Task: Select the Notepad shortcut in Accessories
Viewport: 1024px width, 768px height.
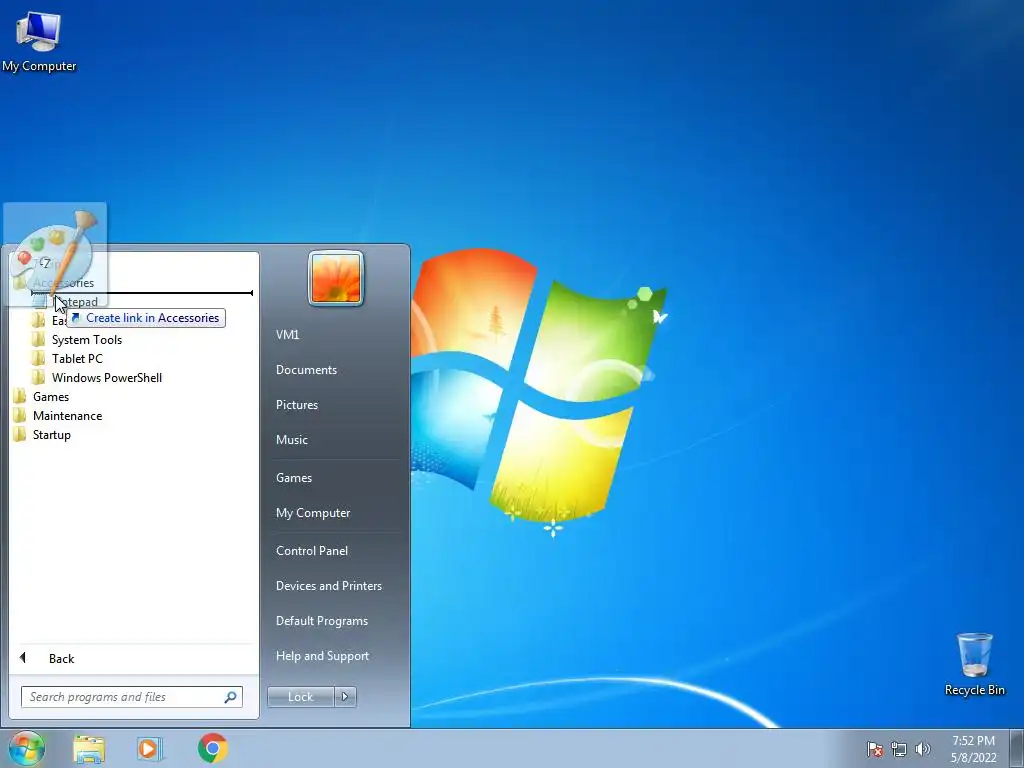Action: coord(75,302)
